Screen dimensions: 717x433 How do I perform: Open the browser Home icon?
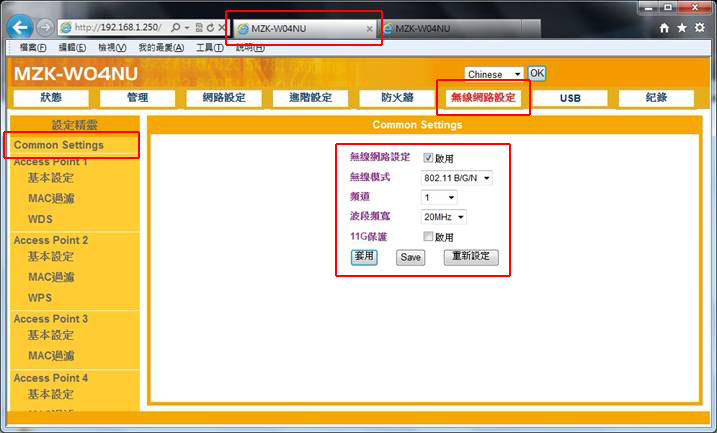(x=664, y=28)
